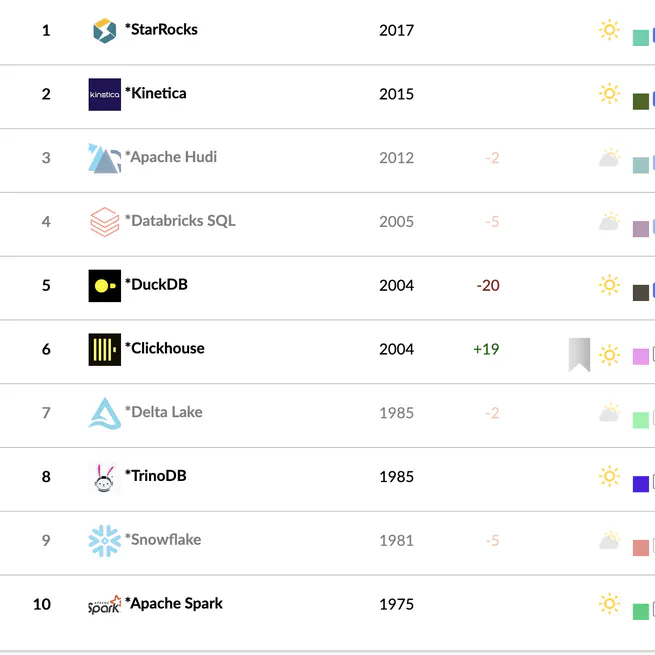Click the Snowflake logo icon
Viewport: 655px width, 655px height.
click(104, 541)
